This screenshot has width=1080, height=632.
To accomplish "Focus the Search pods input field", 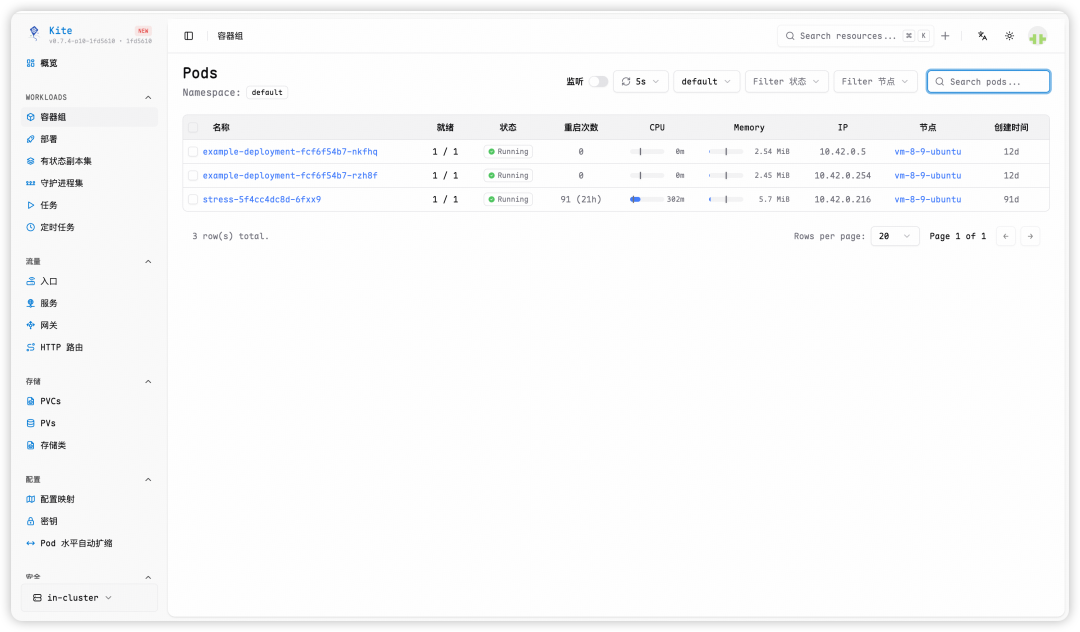I will [x=988, y=81].
